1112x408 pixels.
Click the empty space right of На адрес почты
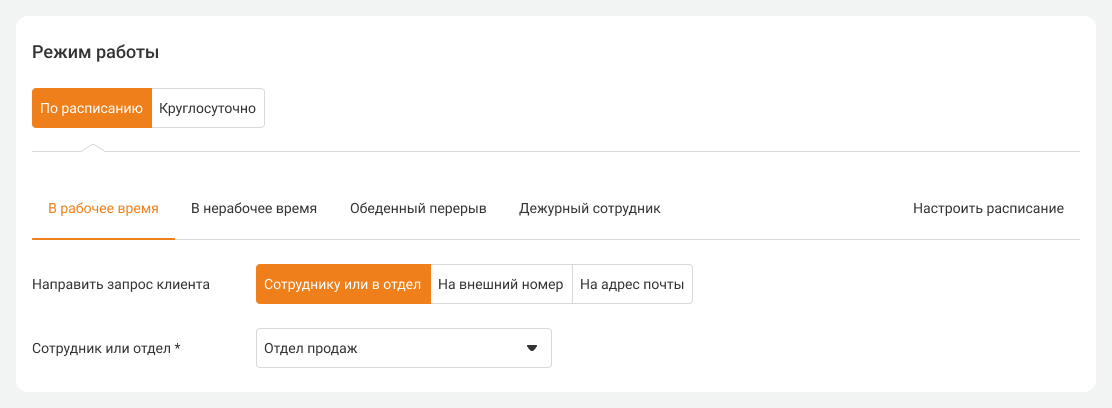[x=880, y=284]
